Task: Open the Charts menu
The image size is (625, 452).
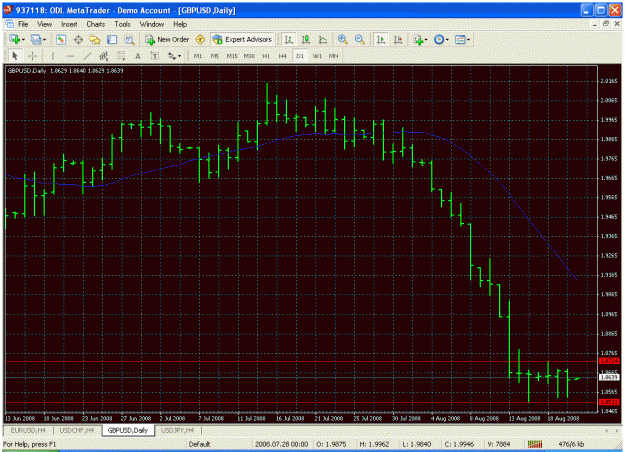Action: (96, 24)
